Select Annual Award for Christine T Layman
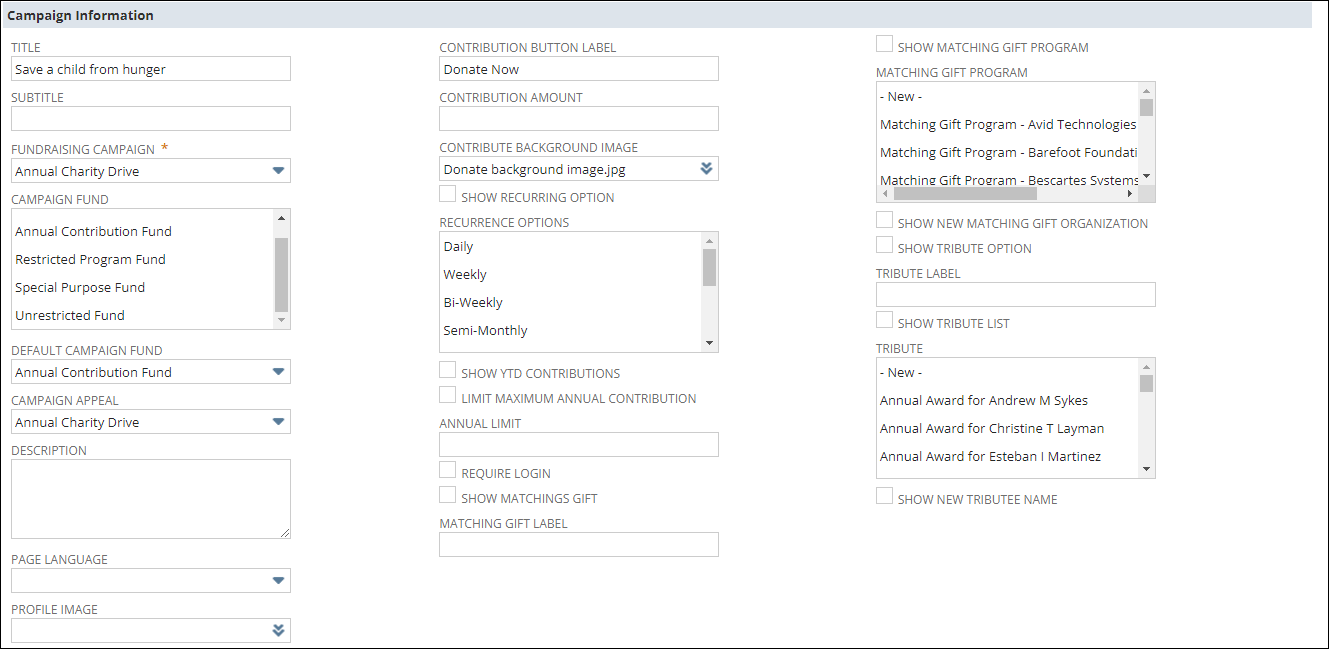The image size is (1329, 649). [x=990, y=428]
